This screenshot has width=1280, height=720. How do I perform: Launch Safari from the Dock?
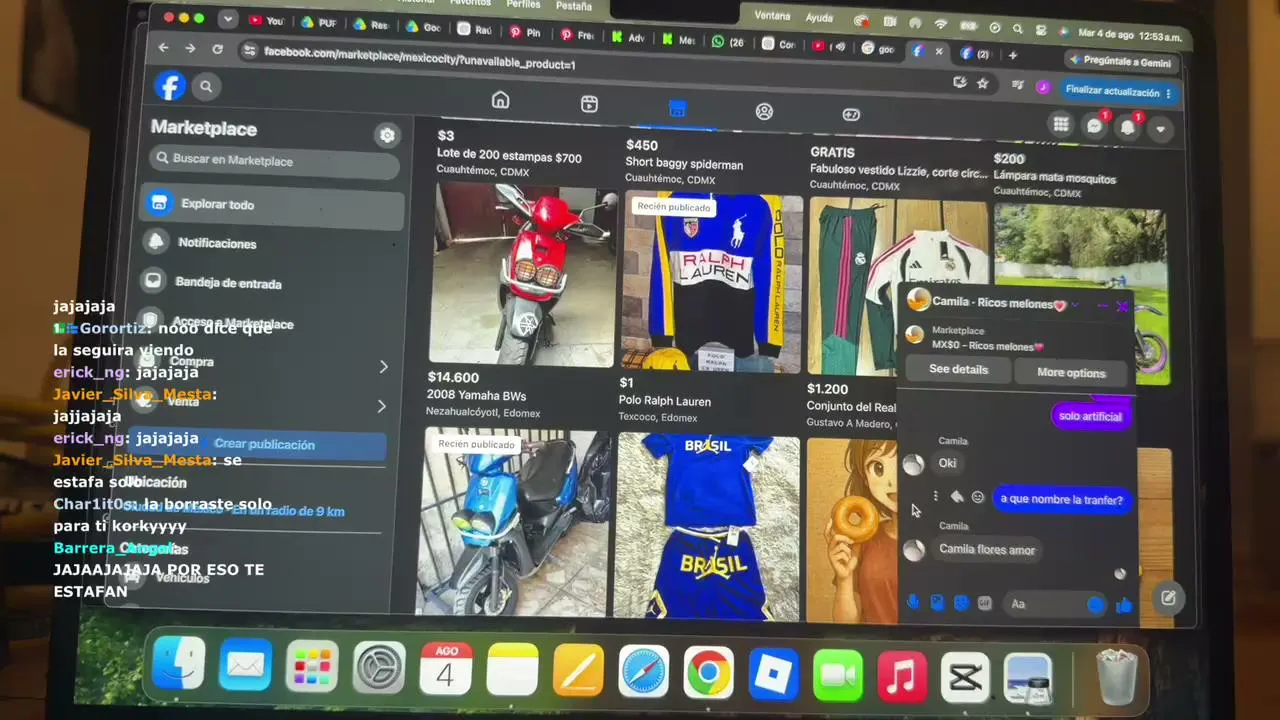pos(643,672)
